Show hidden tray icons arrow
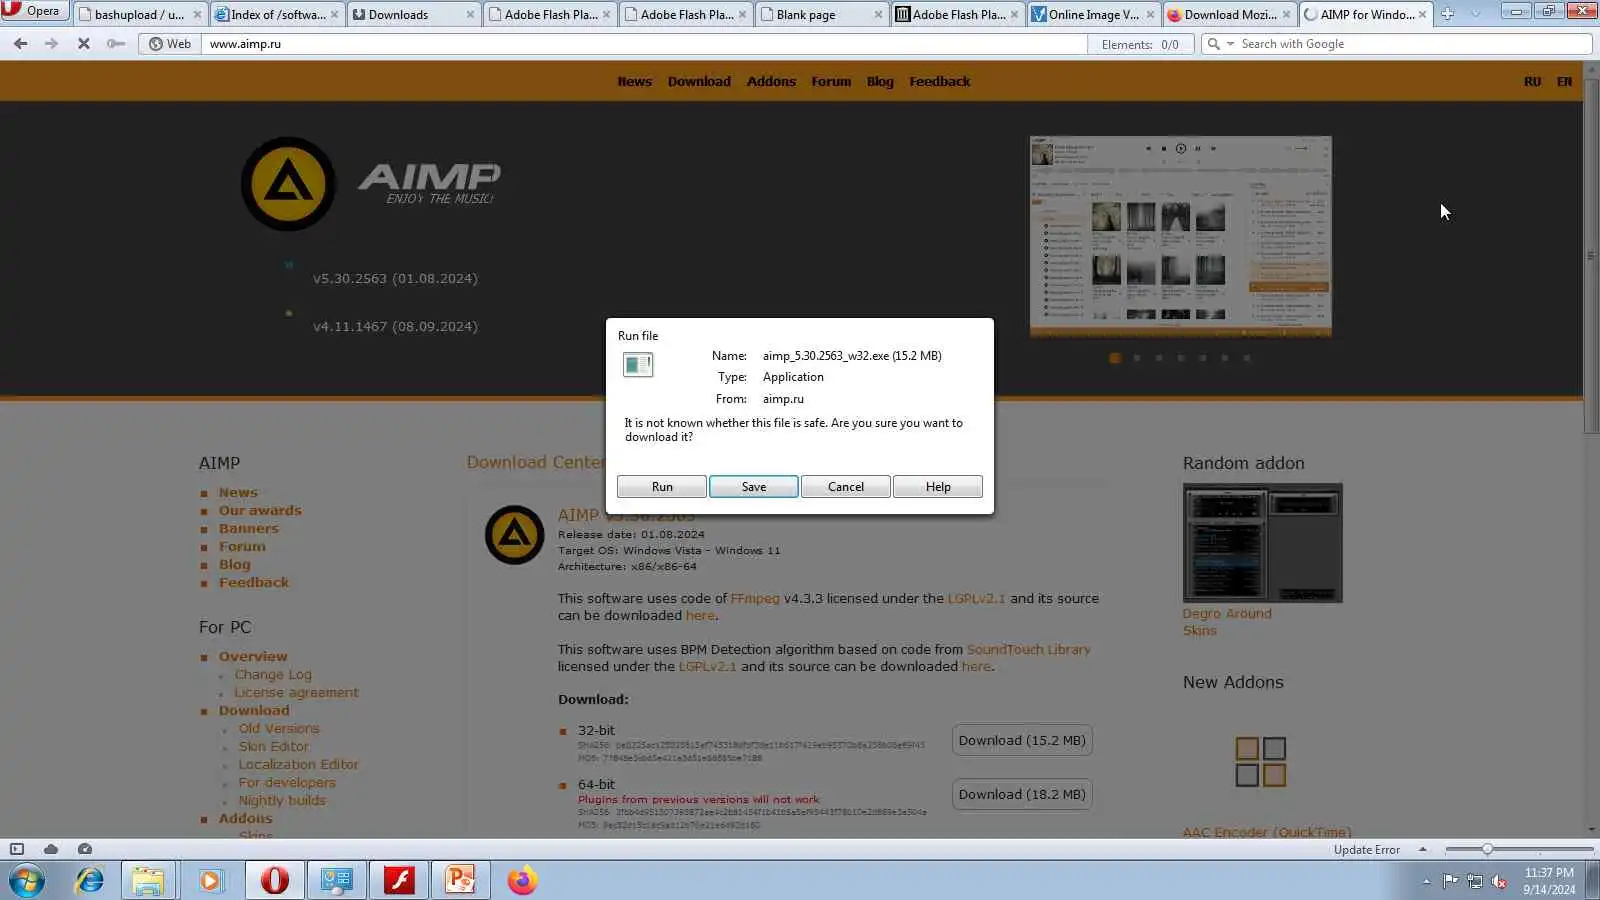 point(1426,881)
